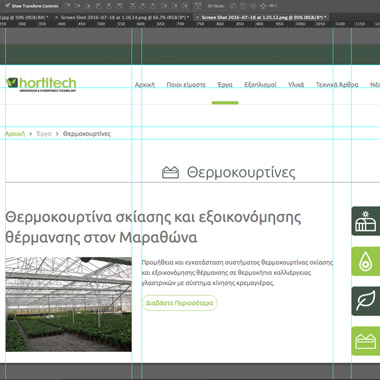
Task: Click the large Θερμοκουρτίνες page heading
Action: pos(241,173)
